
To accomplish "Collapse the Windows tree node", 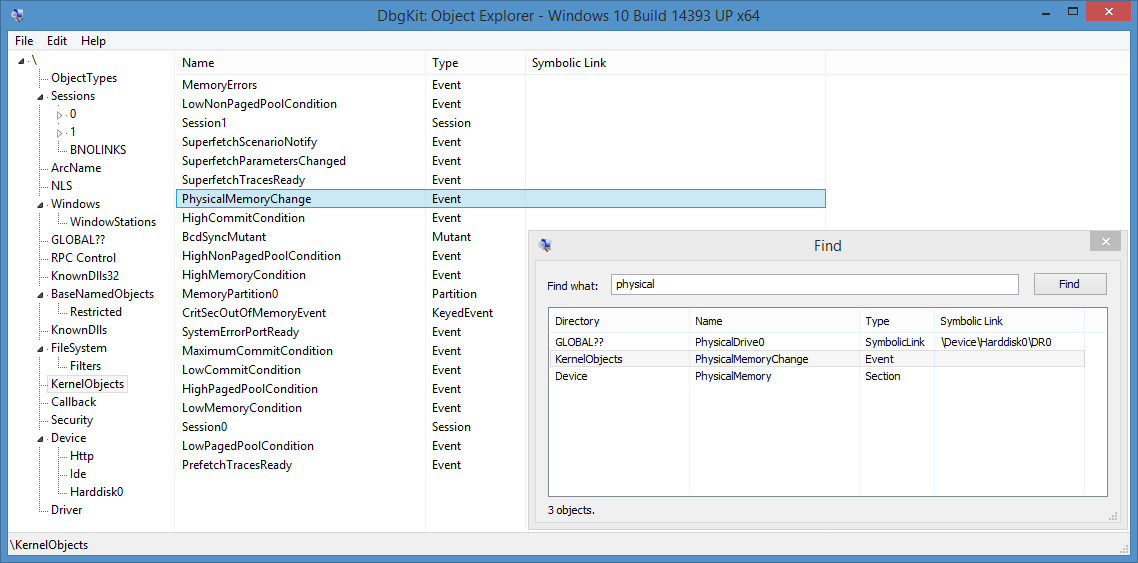I will click(x=40, y=205).
